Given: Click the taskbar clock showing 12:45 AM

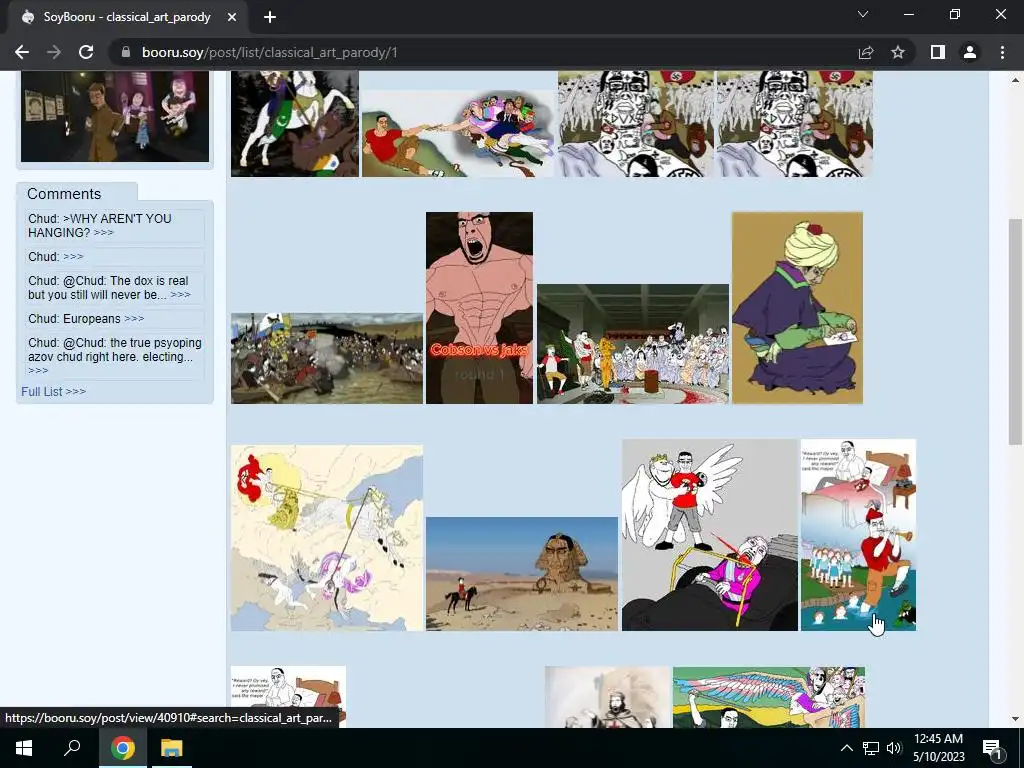Looking at the screenshot, I should coord(938,748).
